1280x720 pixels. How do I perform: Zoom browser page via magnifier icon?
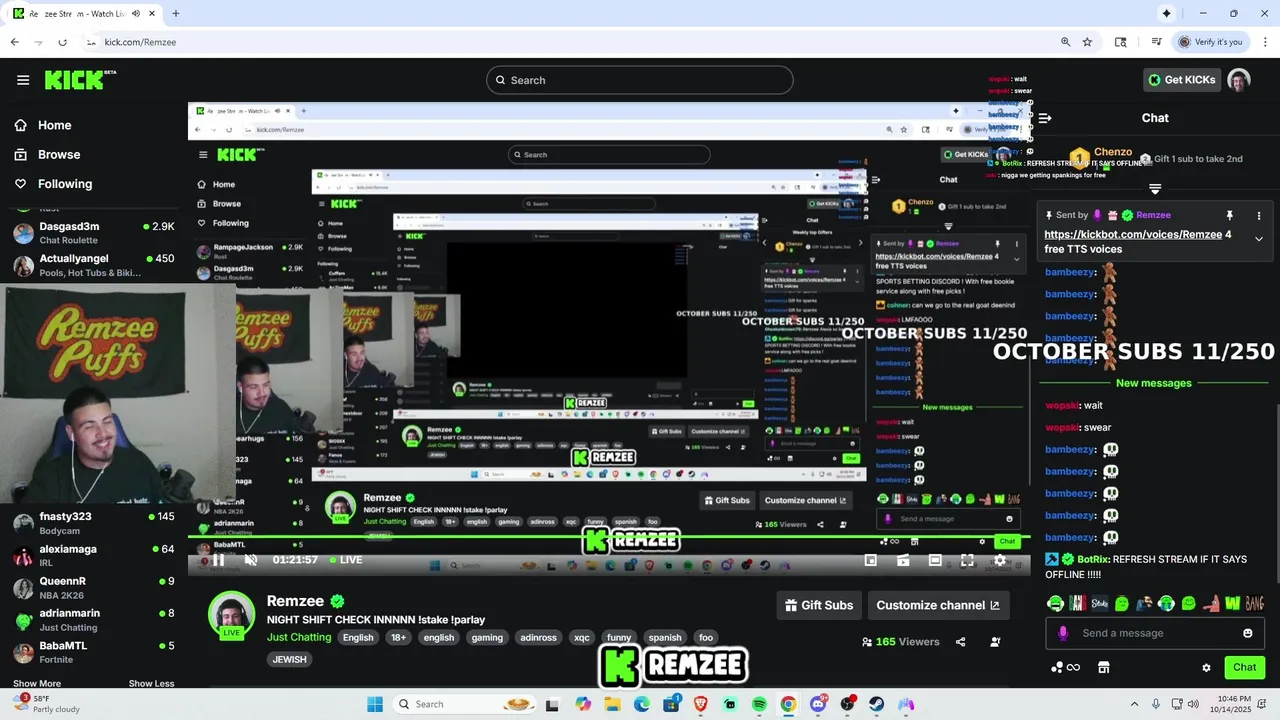click(x=1065, y=42)
